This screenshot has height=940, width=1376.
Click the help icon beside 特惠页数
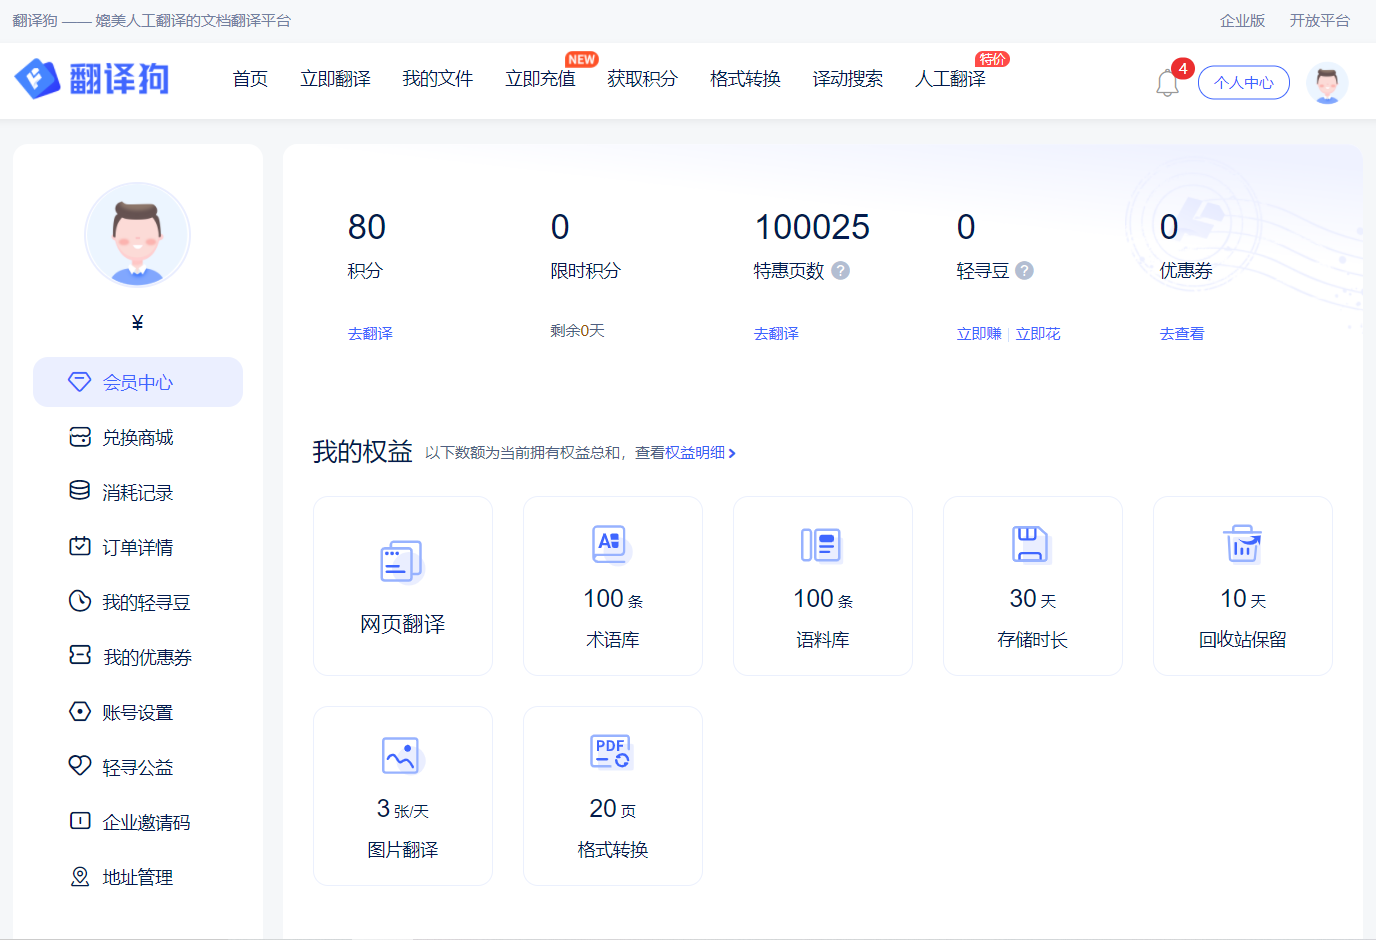point(841,271)
